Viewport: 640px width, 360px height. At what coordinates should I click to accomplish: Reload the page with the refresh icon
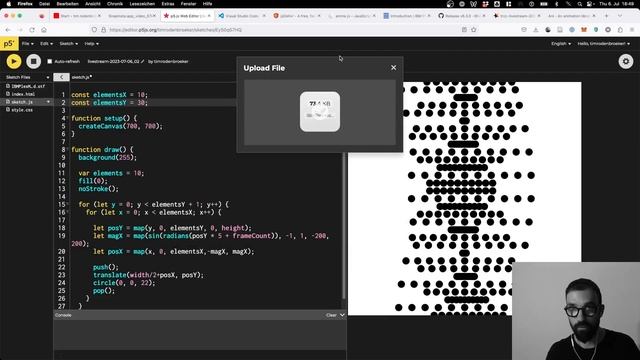point(32,30)
